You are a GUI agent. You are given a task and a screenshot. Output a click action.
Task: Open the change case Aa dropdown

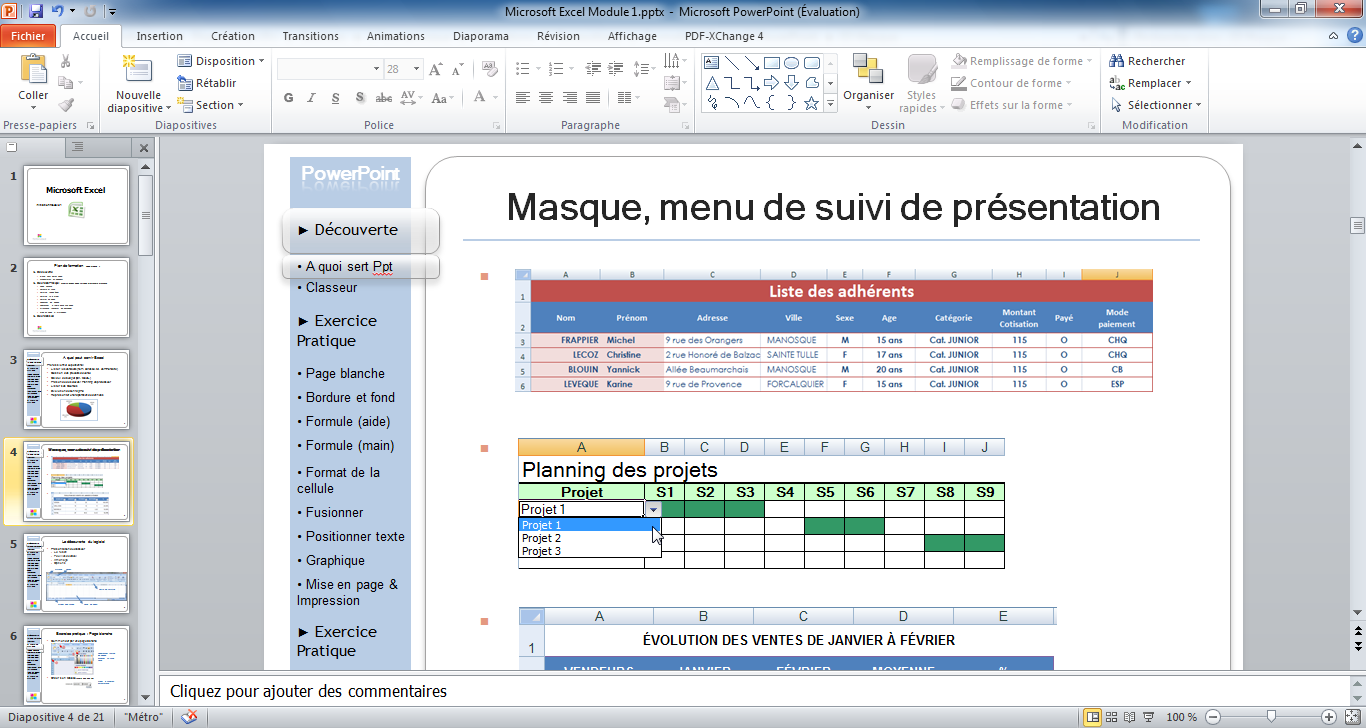441,97
